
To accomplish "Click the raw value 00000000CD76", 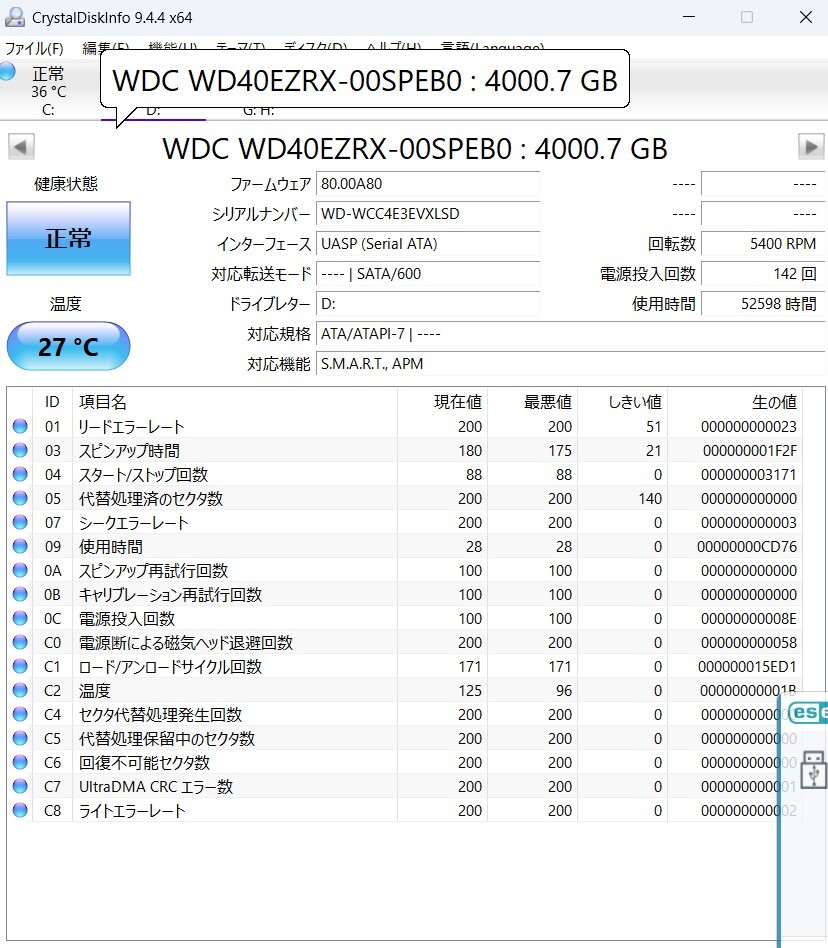I will pos(746,547).
